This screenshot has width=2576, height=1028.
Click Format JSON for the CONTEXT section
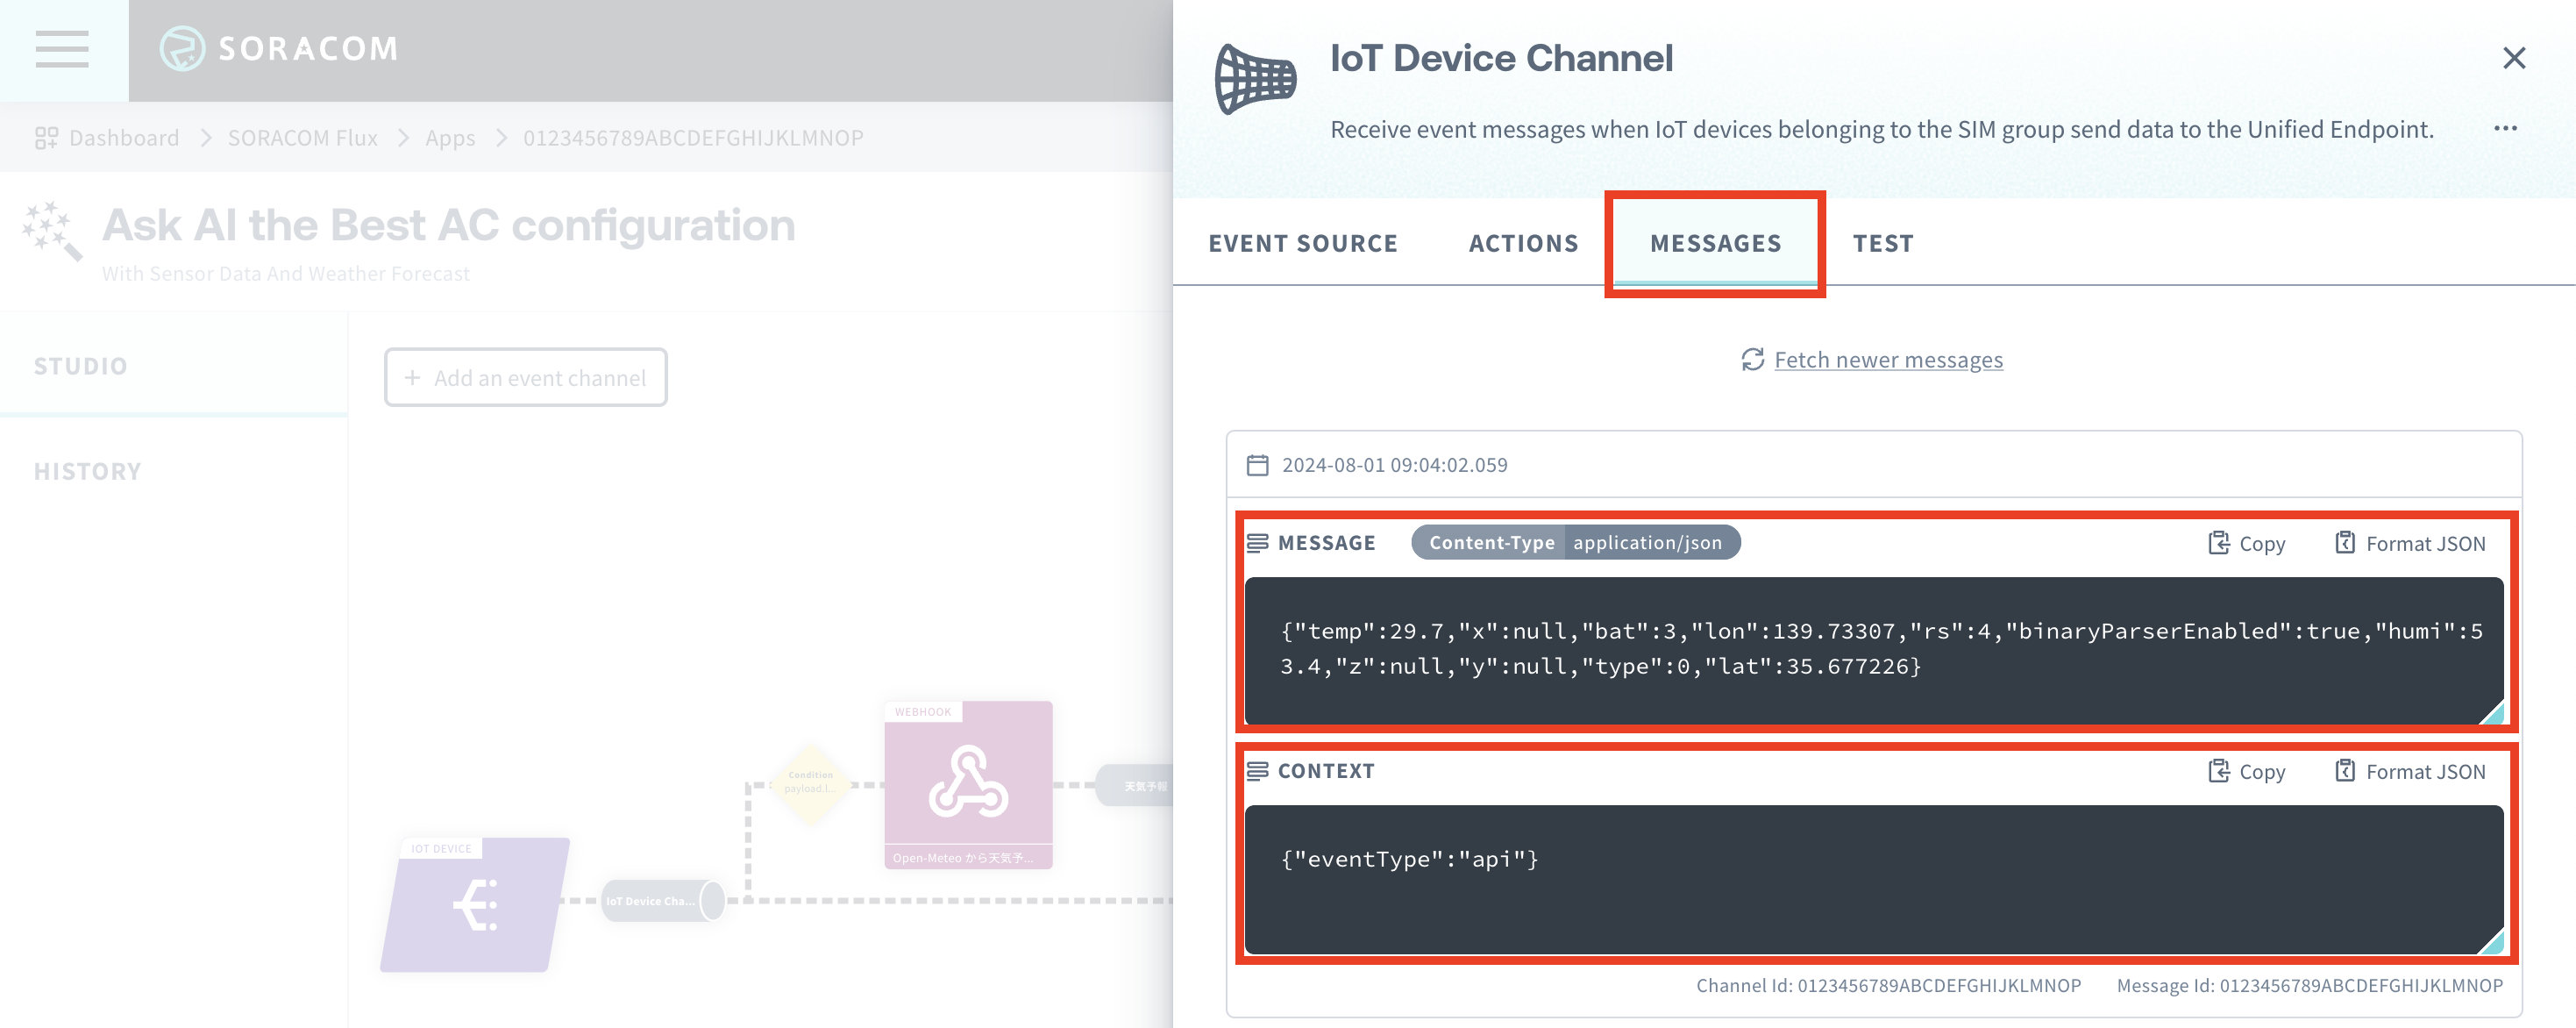[x=2410, y=771]
